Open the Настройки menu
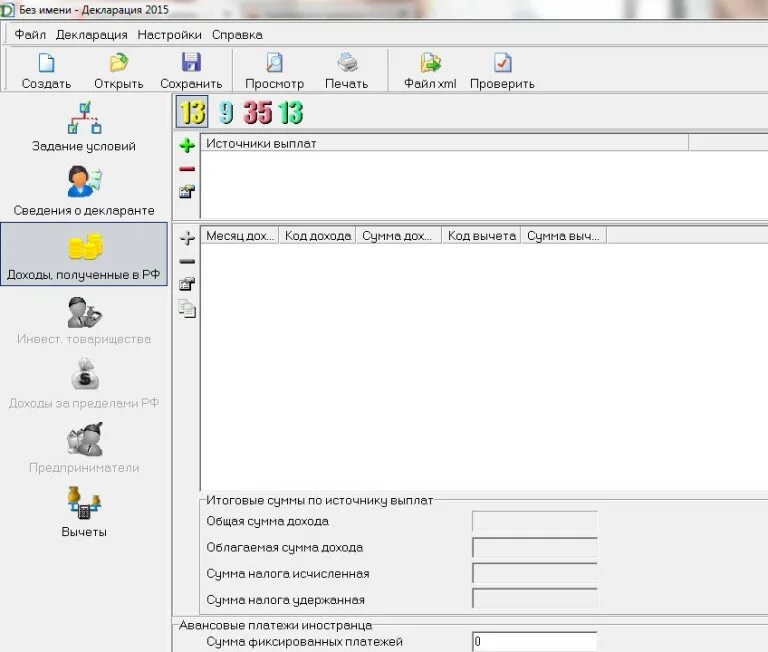The width and height of the screenshot is (768, 652). pyautogui.click(x=169, y=35)
